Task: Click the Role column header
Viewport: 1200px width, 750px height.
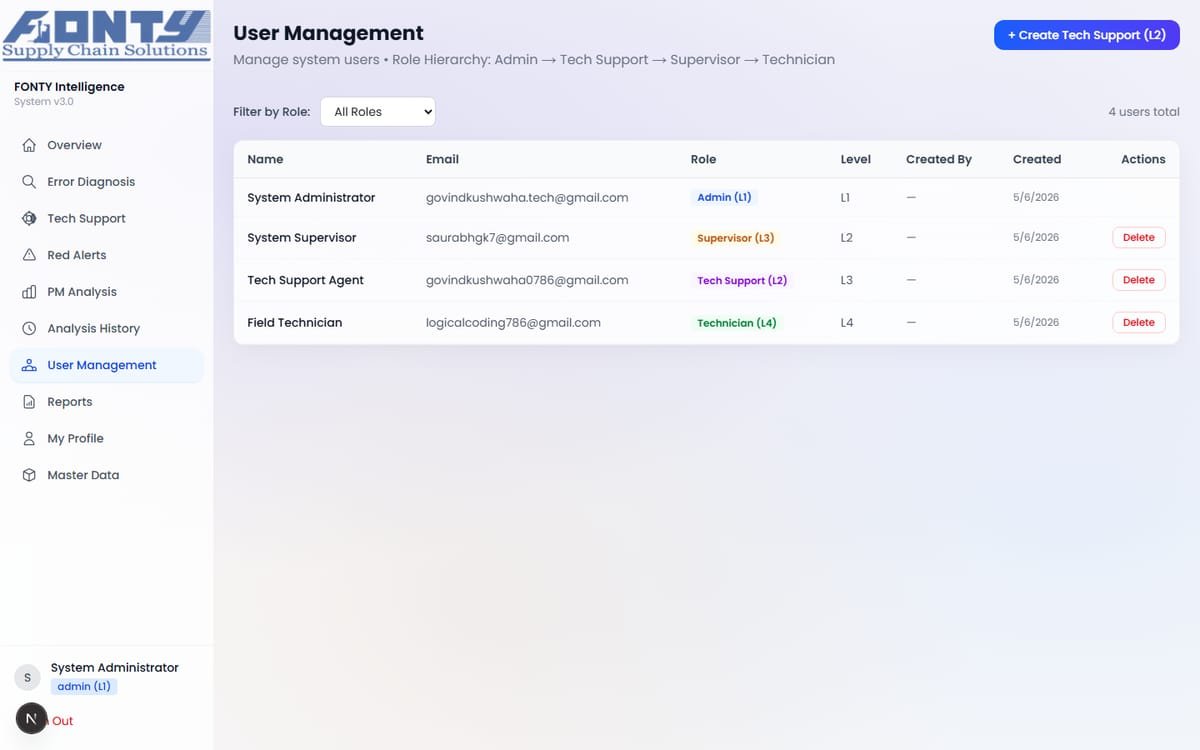Action: click(x=703, y=159)
